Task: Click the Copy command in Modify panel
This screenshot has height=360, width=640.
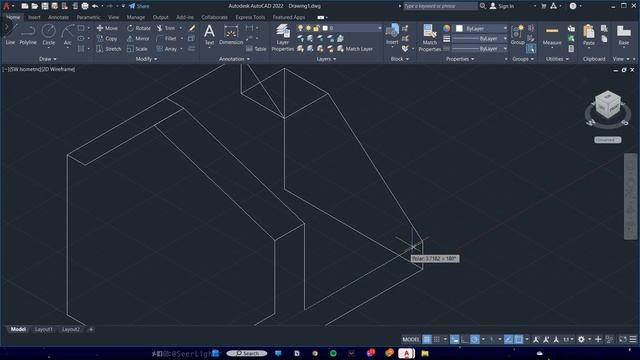Action: click(x=107, y=38)
